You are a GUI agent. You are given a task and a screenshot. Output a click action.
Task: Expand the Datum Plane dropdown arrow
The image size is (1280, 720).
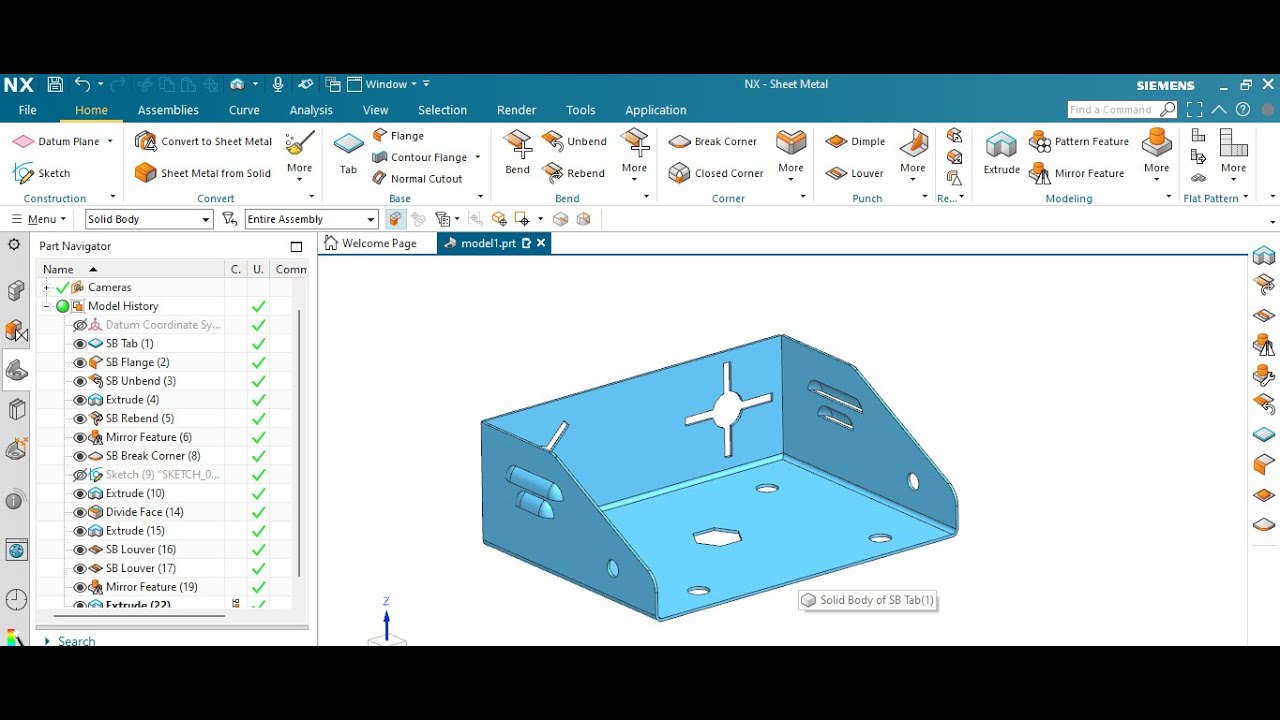[110, 141]
